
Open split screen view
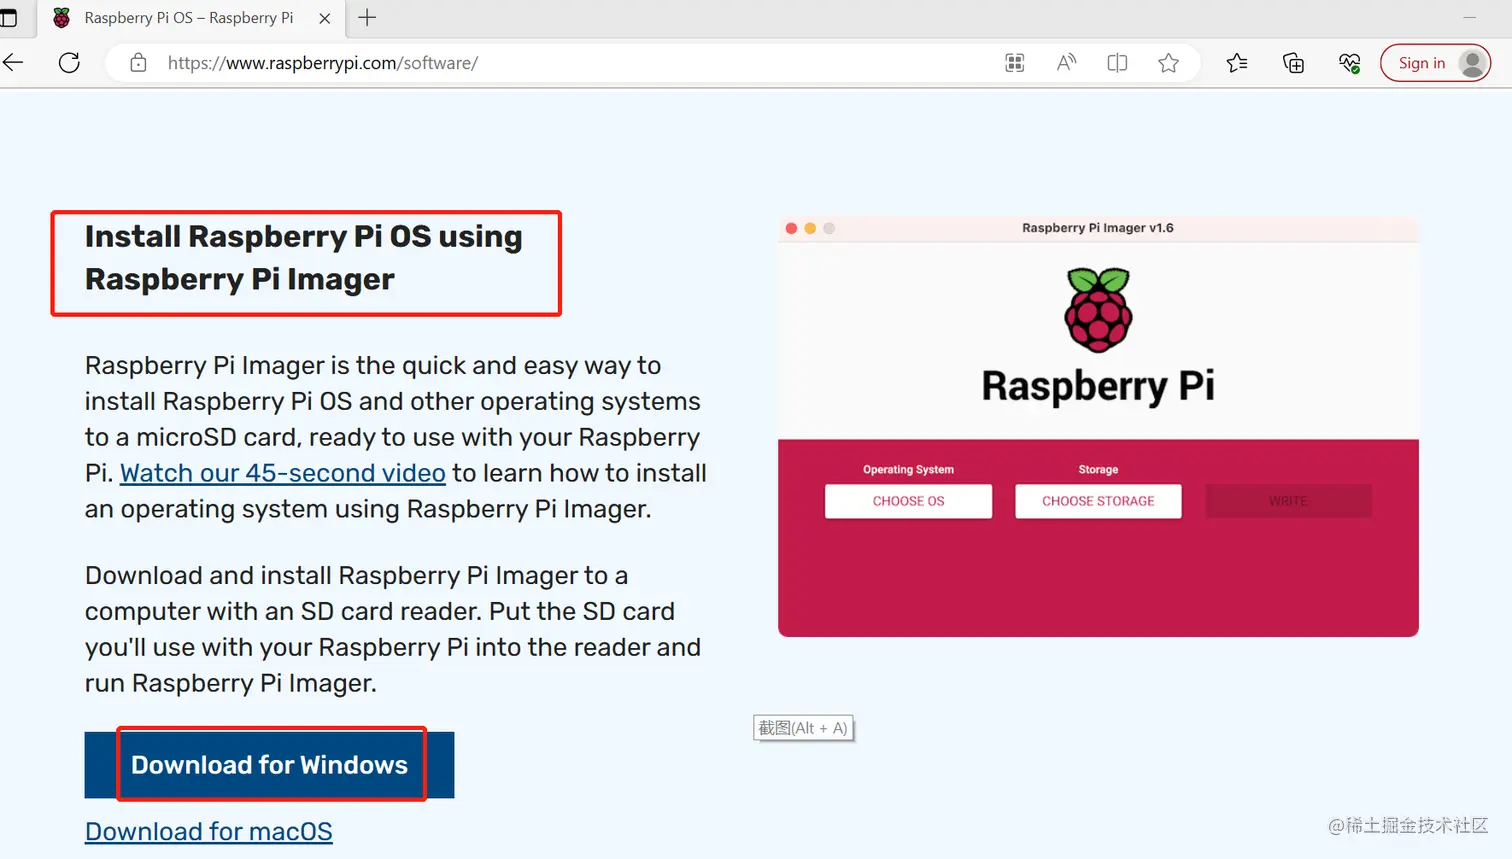(1117, 62)
